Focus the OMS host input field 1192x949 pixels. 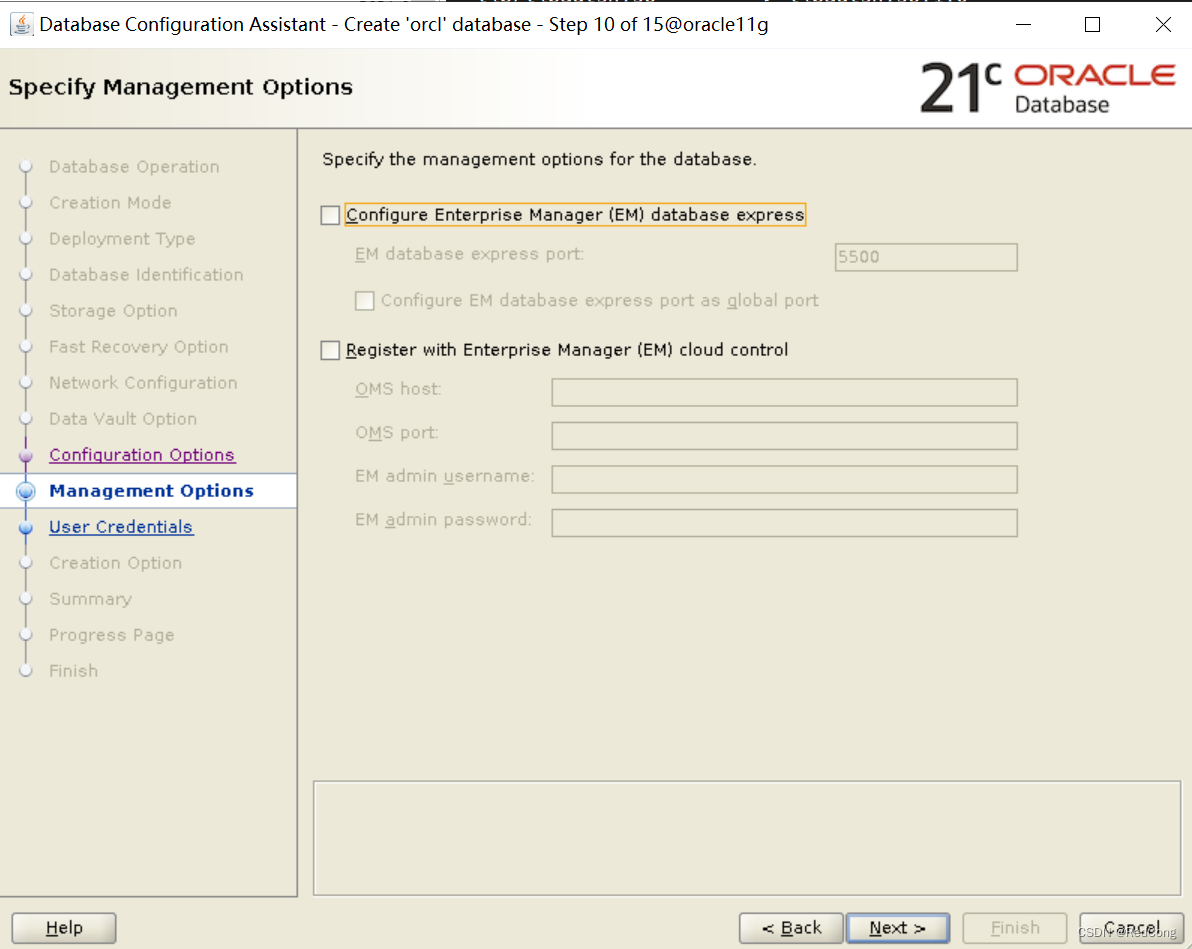click(784, 392)
